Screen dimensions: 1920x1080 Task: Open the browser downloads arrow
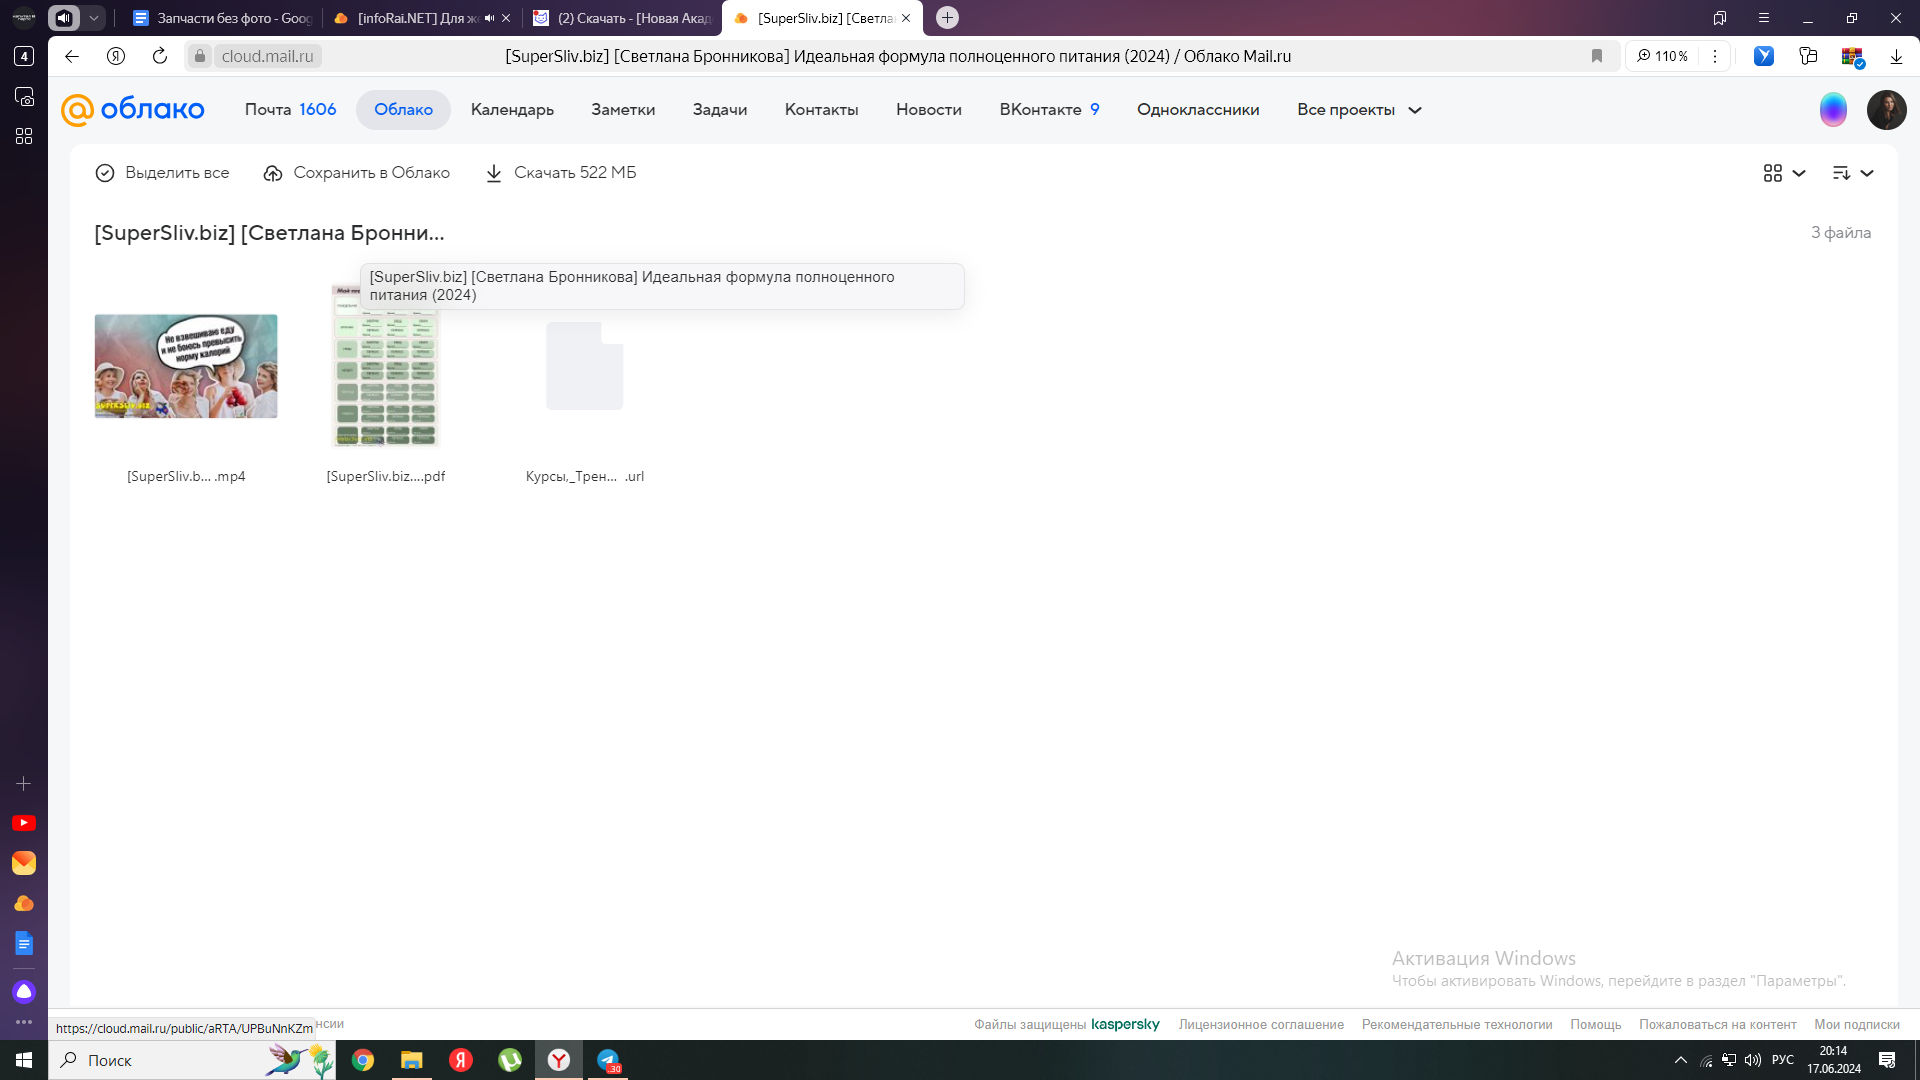coord(1896,56)
